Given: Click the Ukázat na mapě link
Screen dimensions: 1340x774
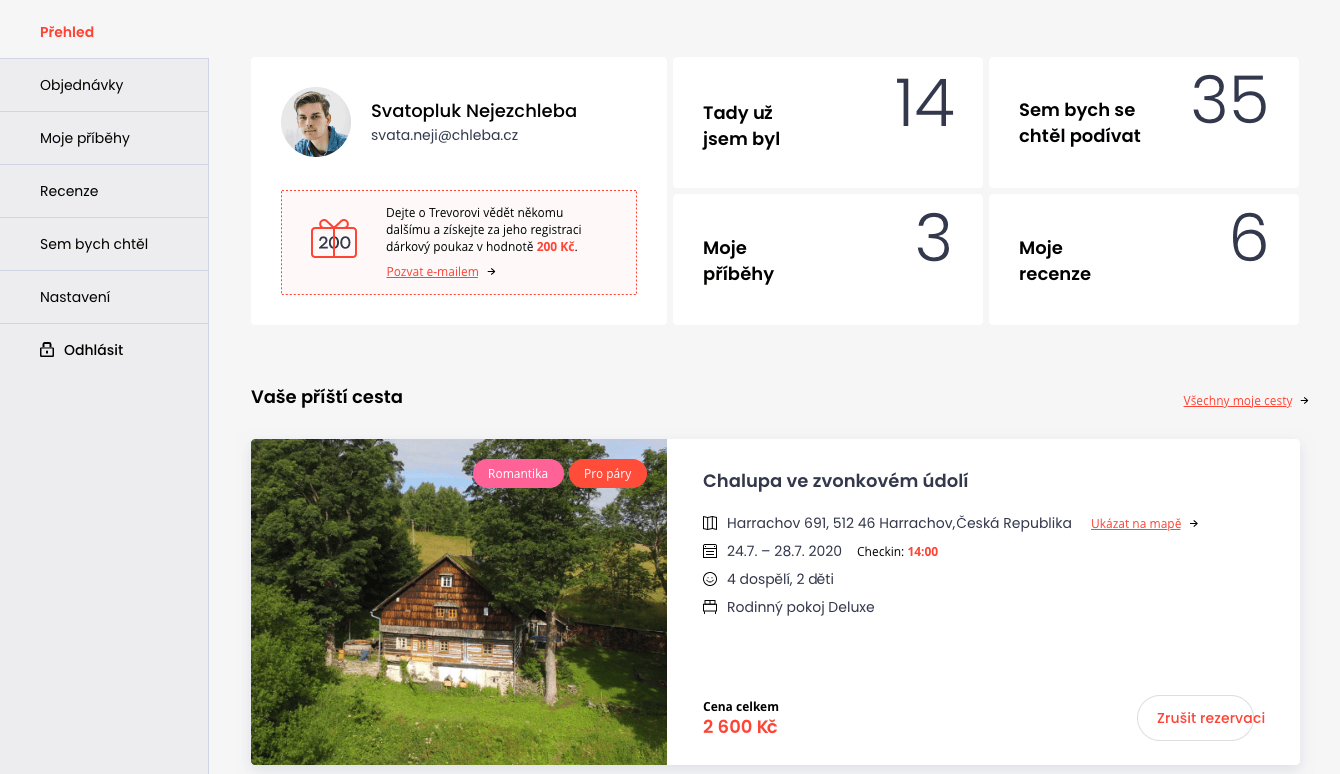Looking at the screenshot, I should coord(1136,524).
